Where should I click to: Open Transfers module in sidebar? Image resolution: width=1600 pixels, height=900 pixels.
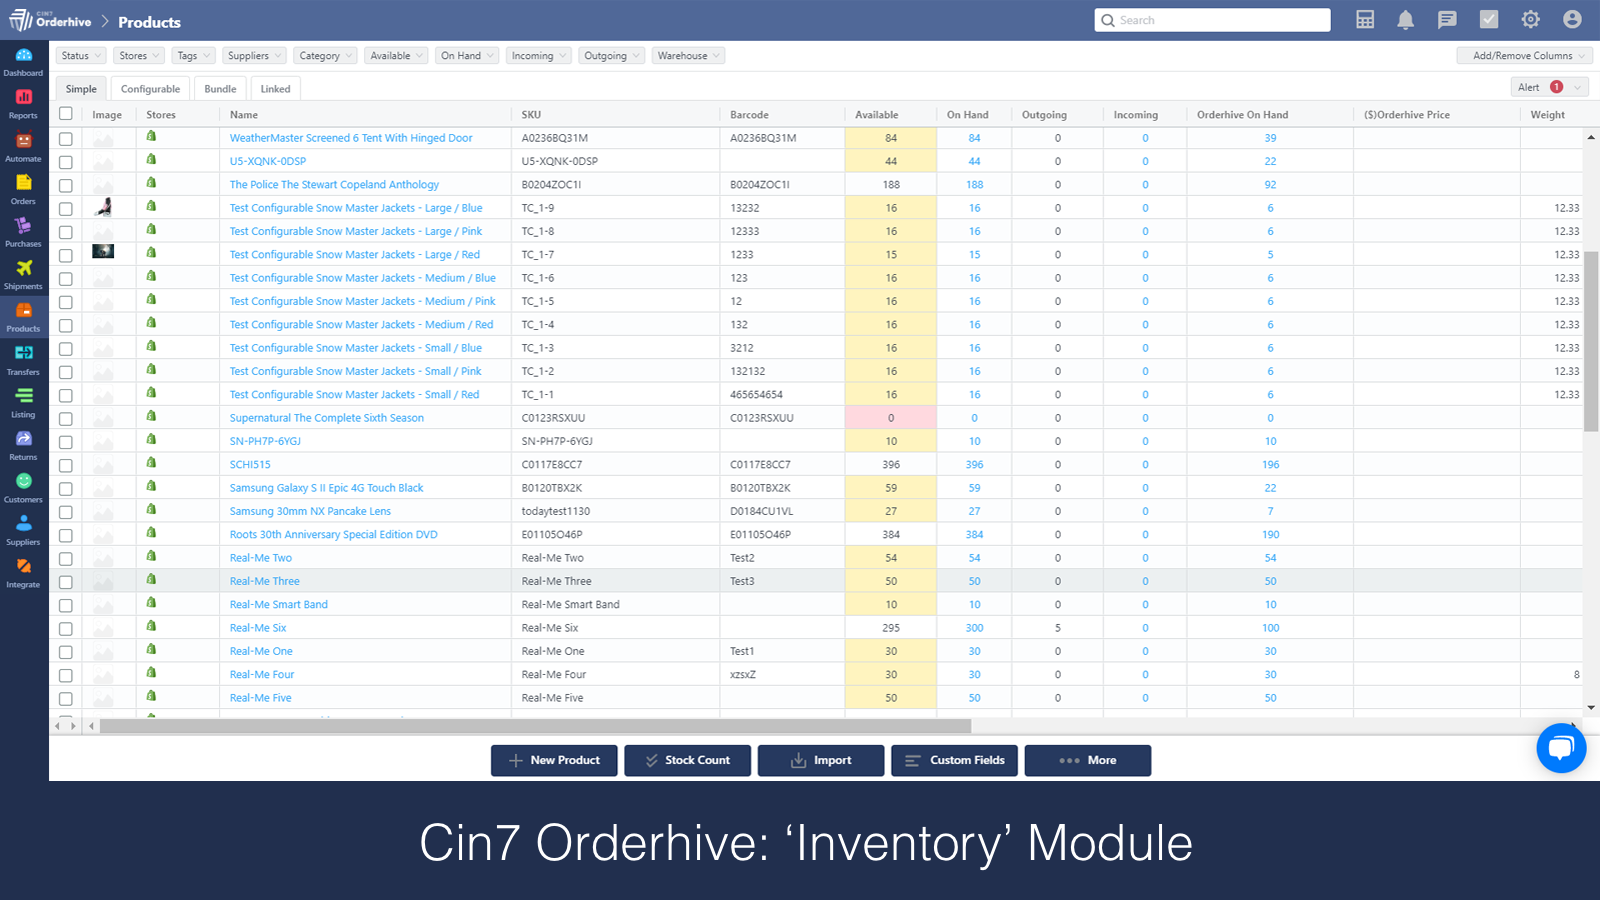tap(23, 359)
